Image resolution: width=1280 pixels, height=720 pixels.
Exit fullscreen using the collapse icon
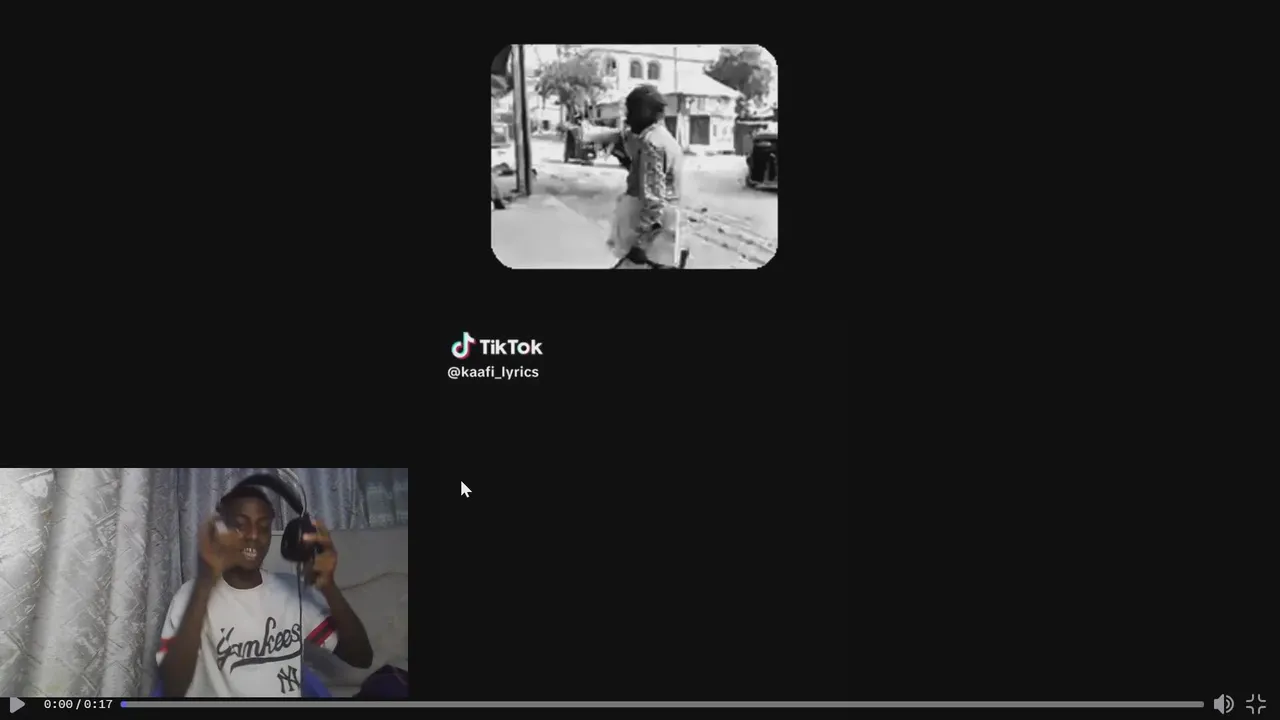click(1256, 704)
